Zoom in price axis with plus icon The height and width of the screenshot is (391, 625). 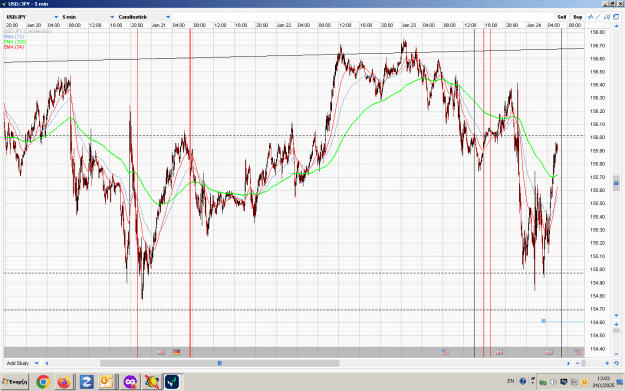coord(616,324)
